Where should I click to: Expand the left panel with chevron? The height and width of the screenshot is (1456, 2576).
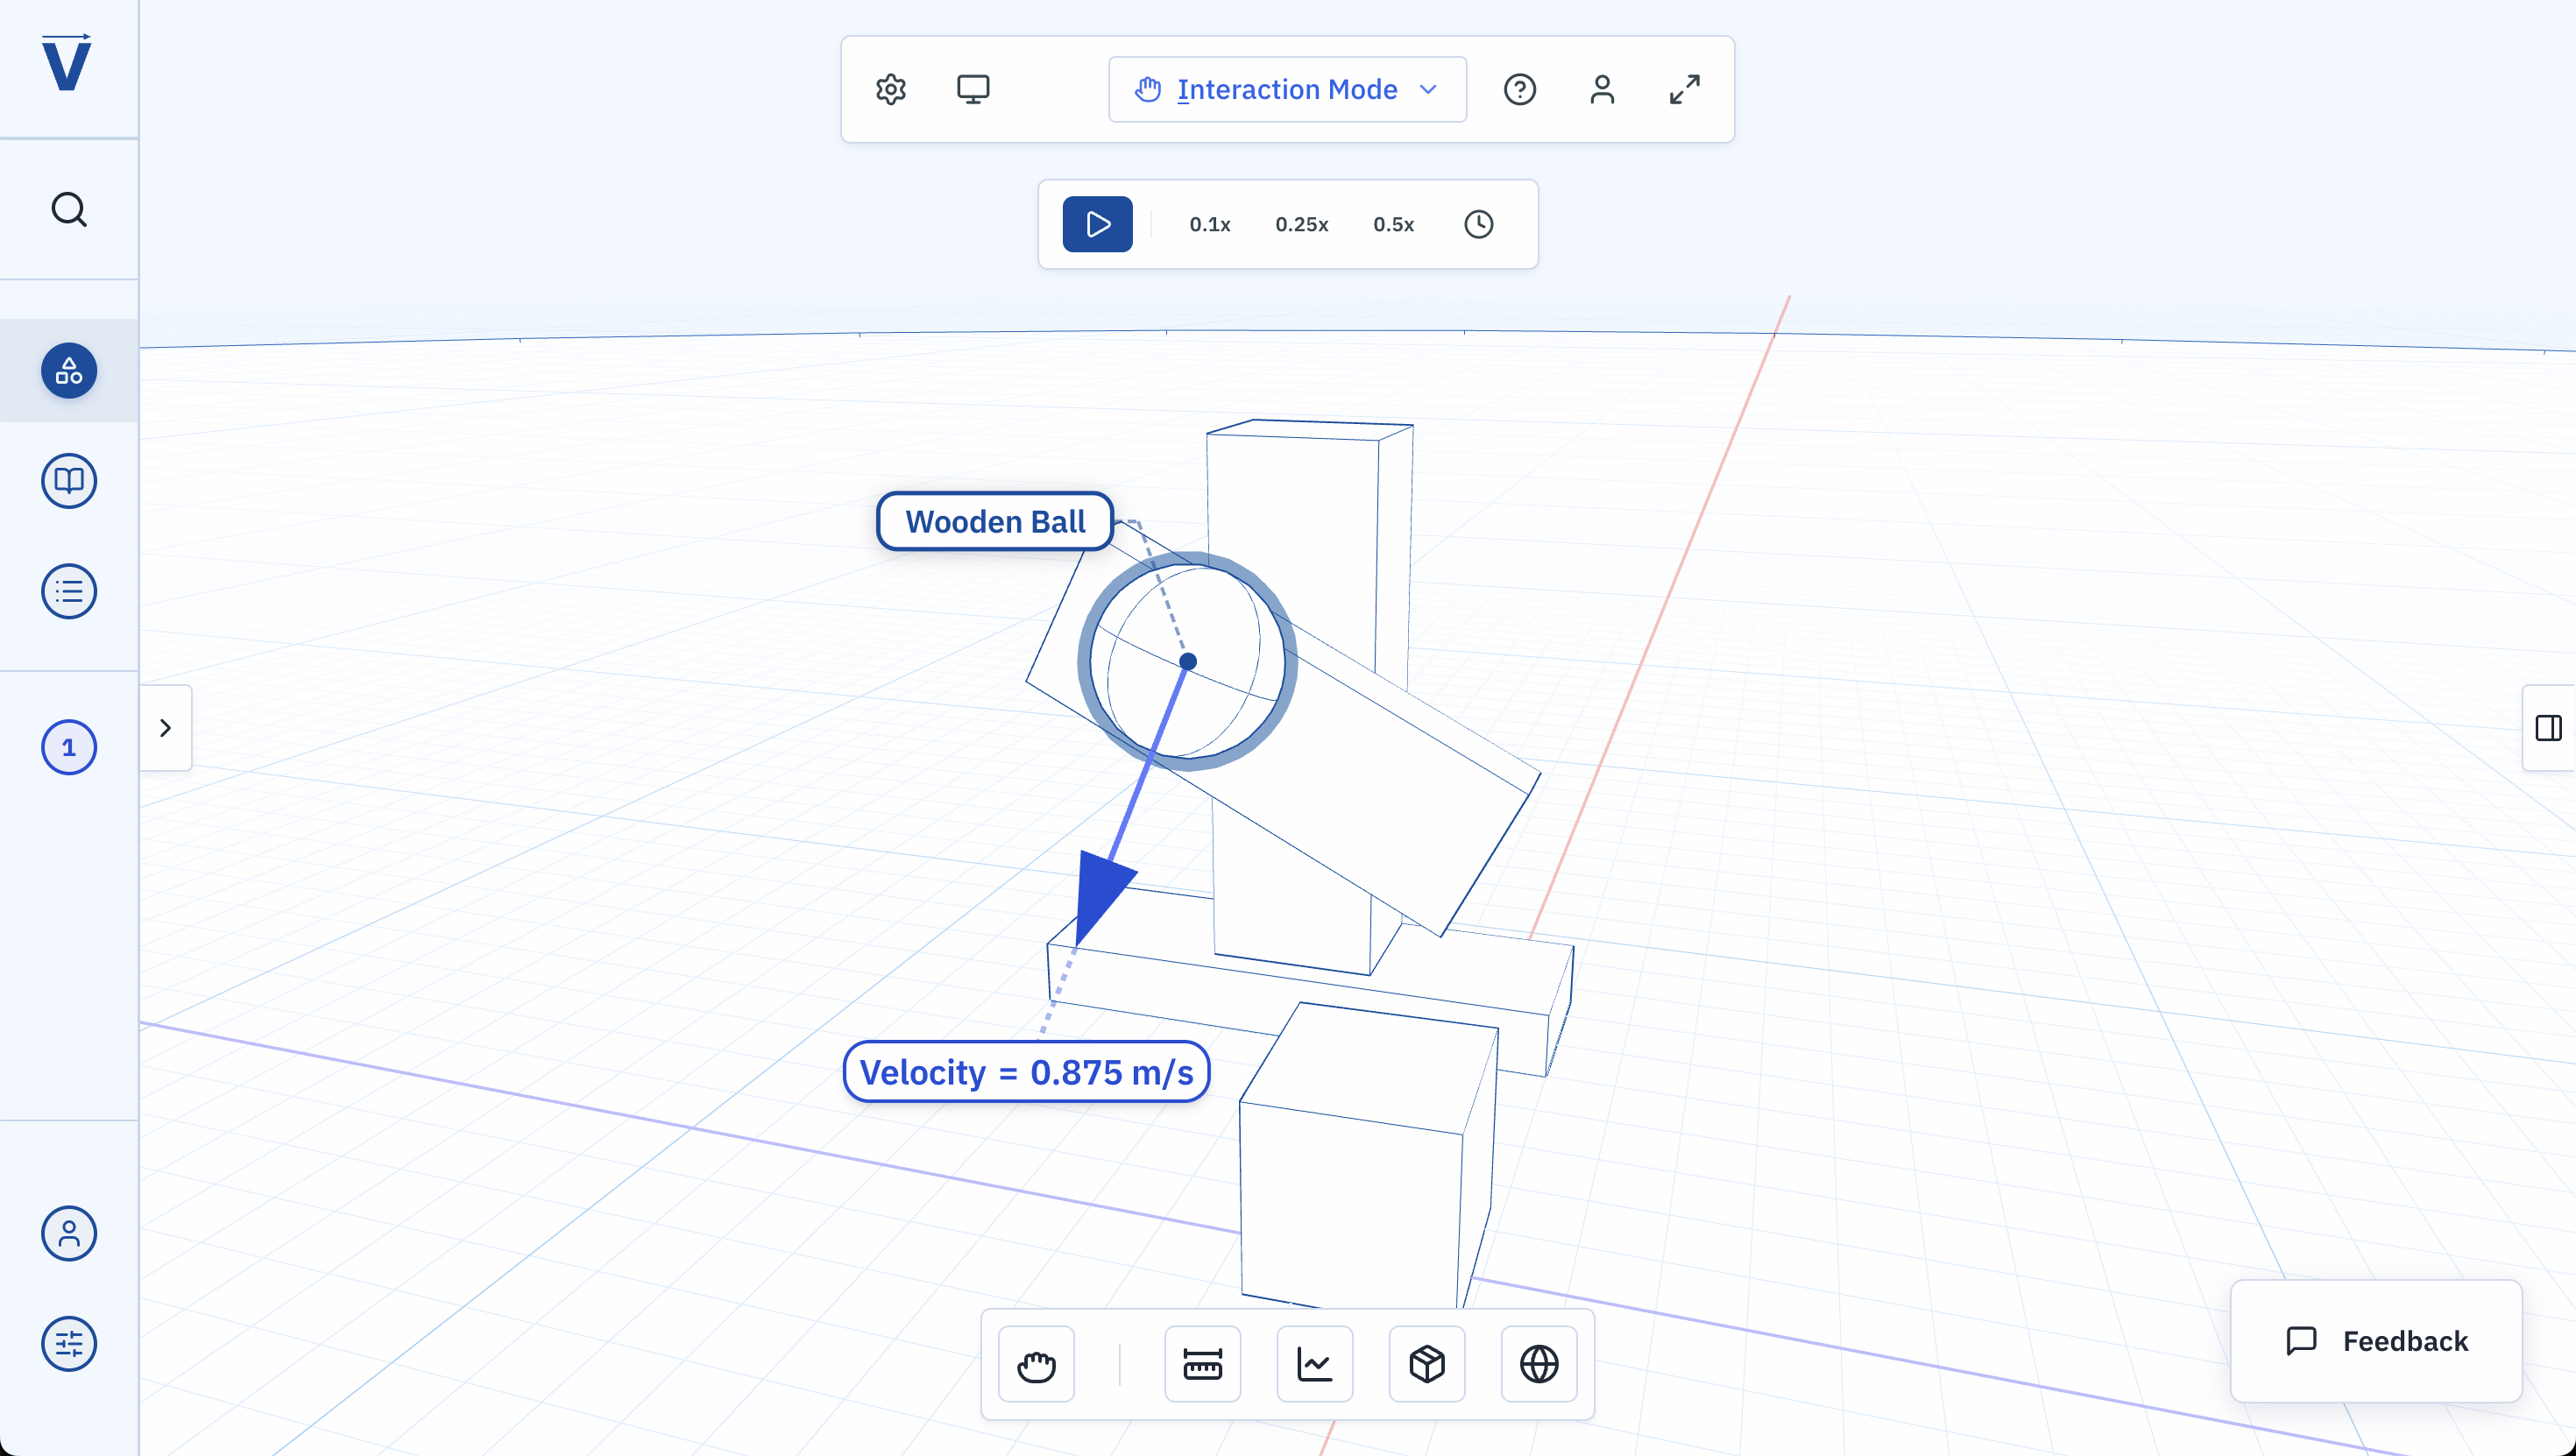pyautogui.click(x=166, y=728)
